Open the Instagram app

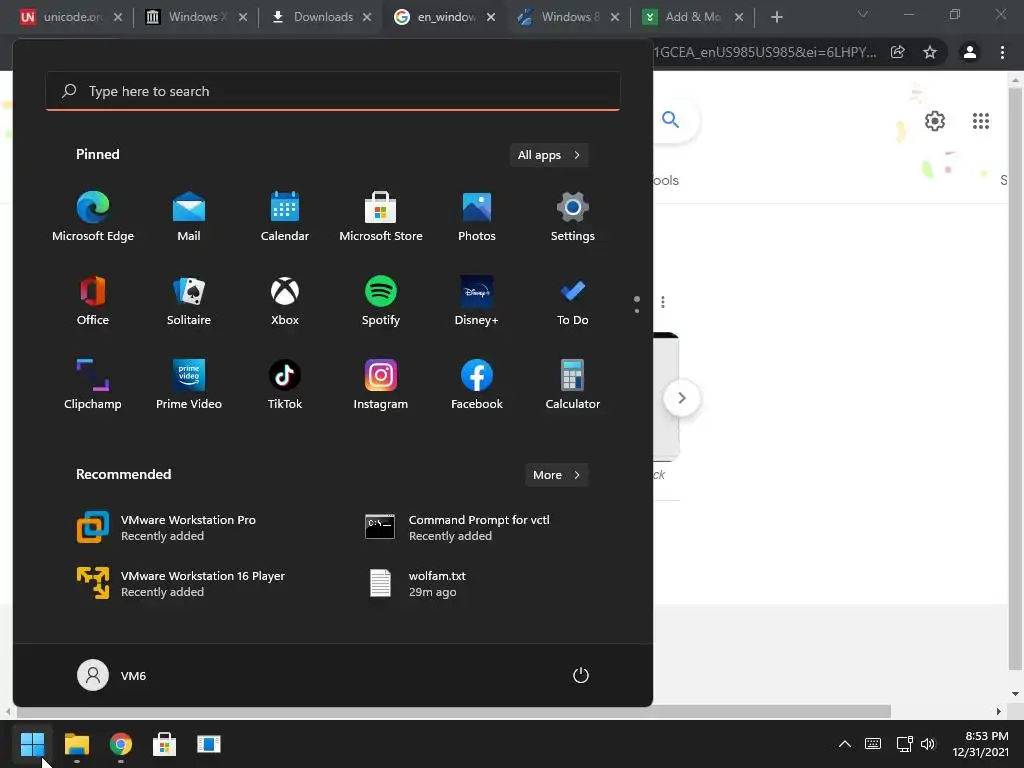pos(381,385)
